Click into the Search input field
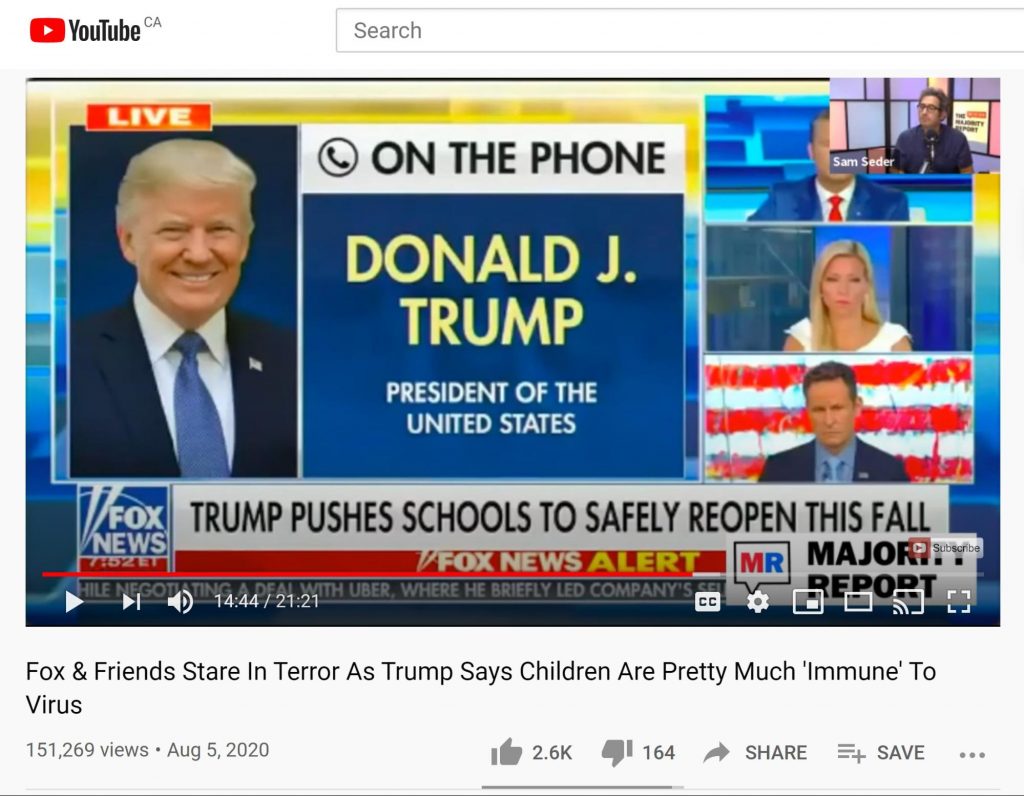The width and height of the screenshot is (1024, 796). (680, 30)
